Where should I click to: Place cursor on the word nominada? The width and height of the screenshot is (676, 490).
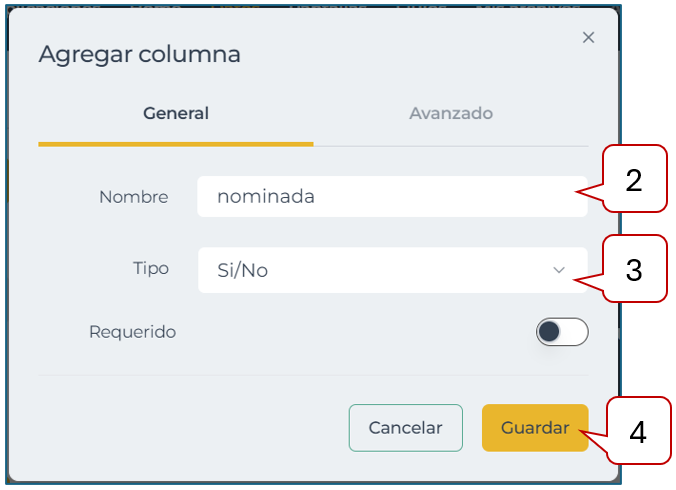(x=266, y=197)
